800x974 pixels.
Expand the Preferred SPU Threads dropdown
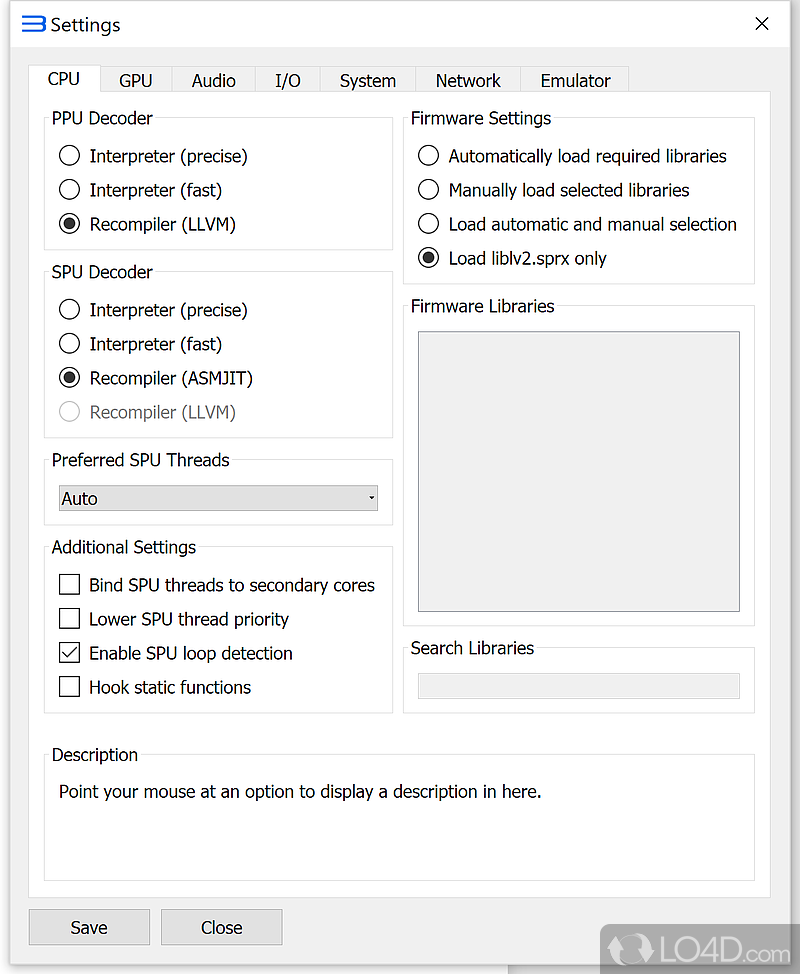click(218, 498)
